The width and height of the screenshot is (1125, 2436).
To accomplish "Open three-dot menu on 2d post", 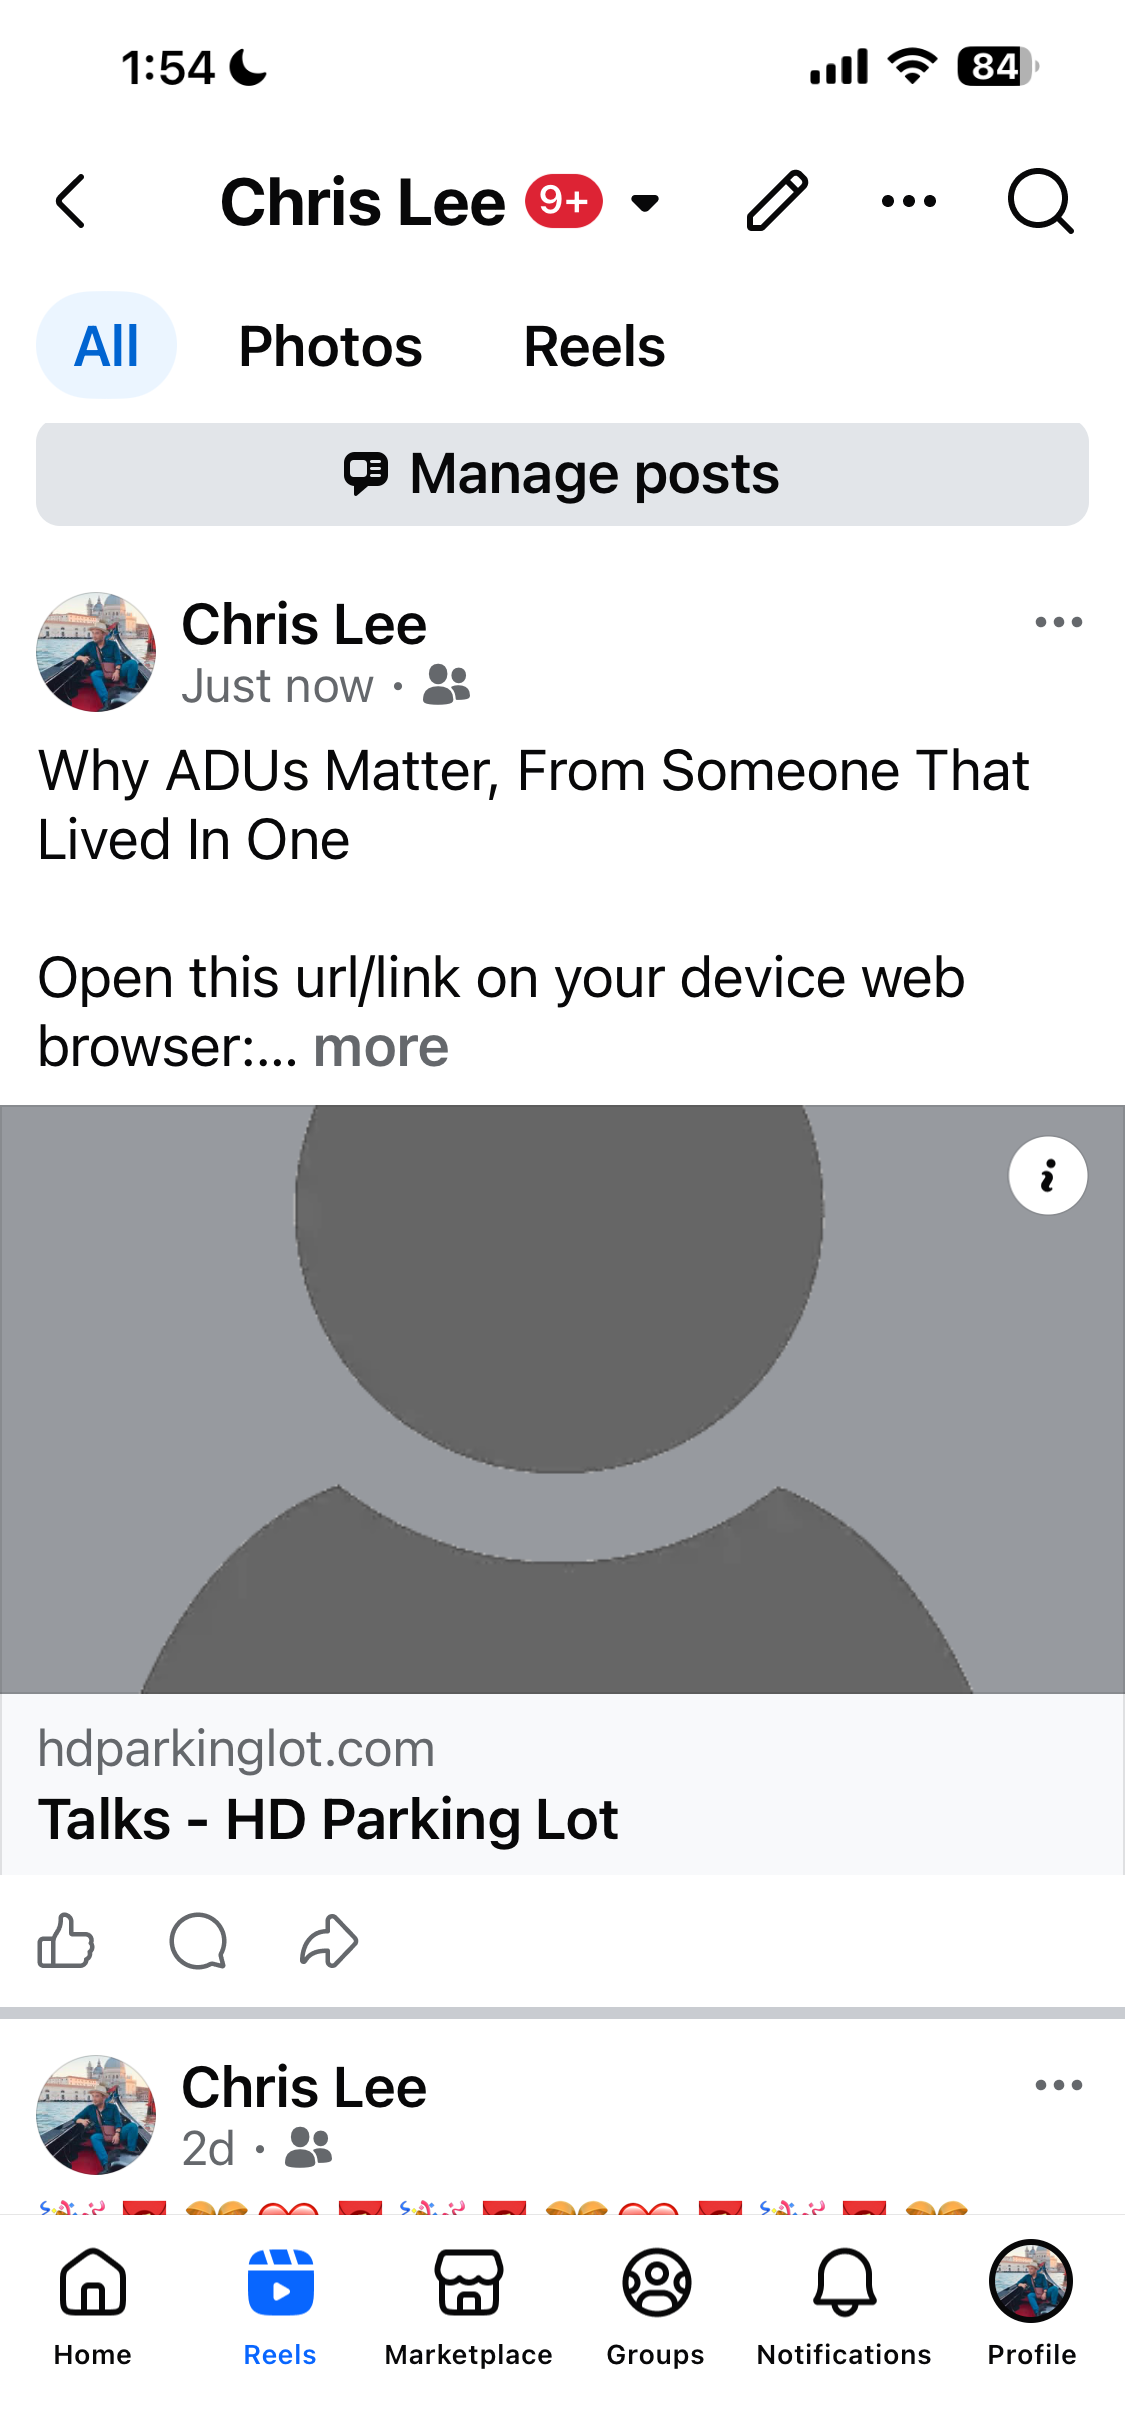I will pos(1059,2085).
